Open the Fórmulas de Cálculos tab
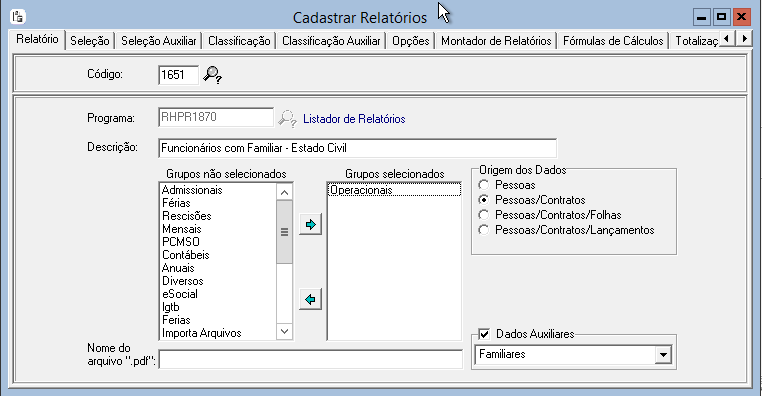Image resolution: width=762 pixels, height=396 pixels. [x=613, y=41]
